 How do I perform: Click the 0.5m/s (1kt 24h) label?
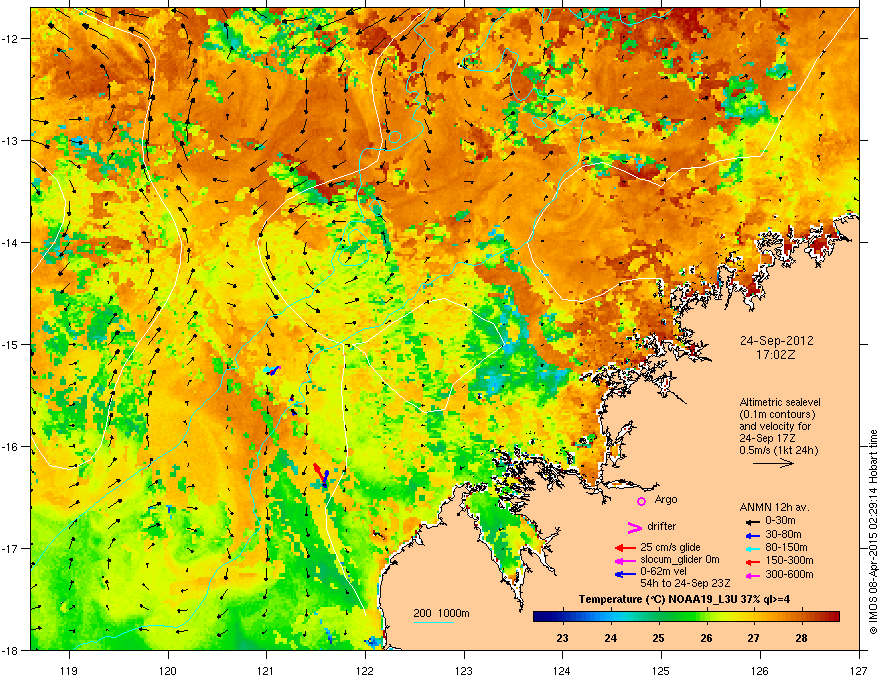[x=778, y=450]
